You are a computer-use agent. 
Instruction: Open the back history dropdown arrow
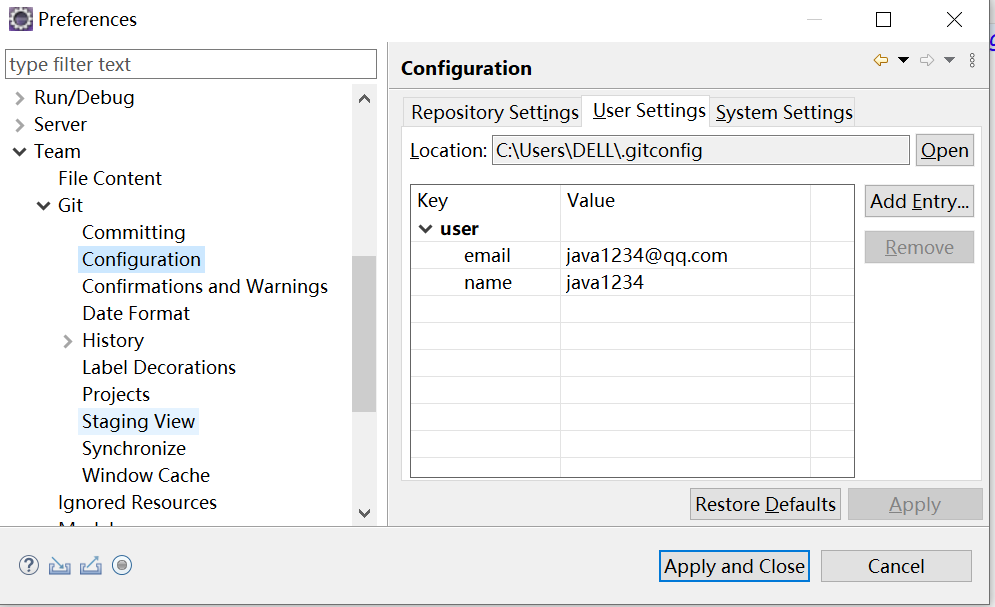(903, 61)
